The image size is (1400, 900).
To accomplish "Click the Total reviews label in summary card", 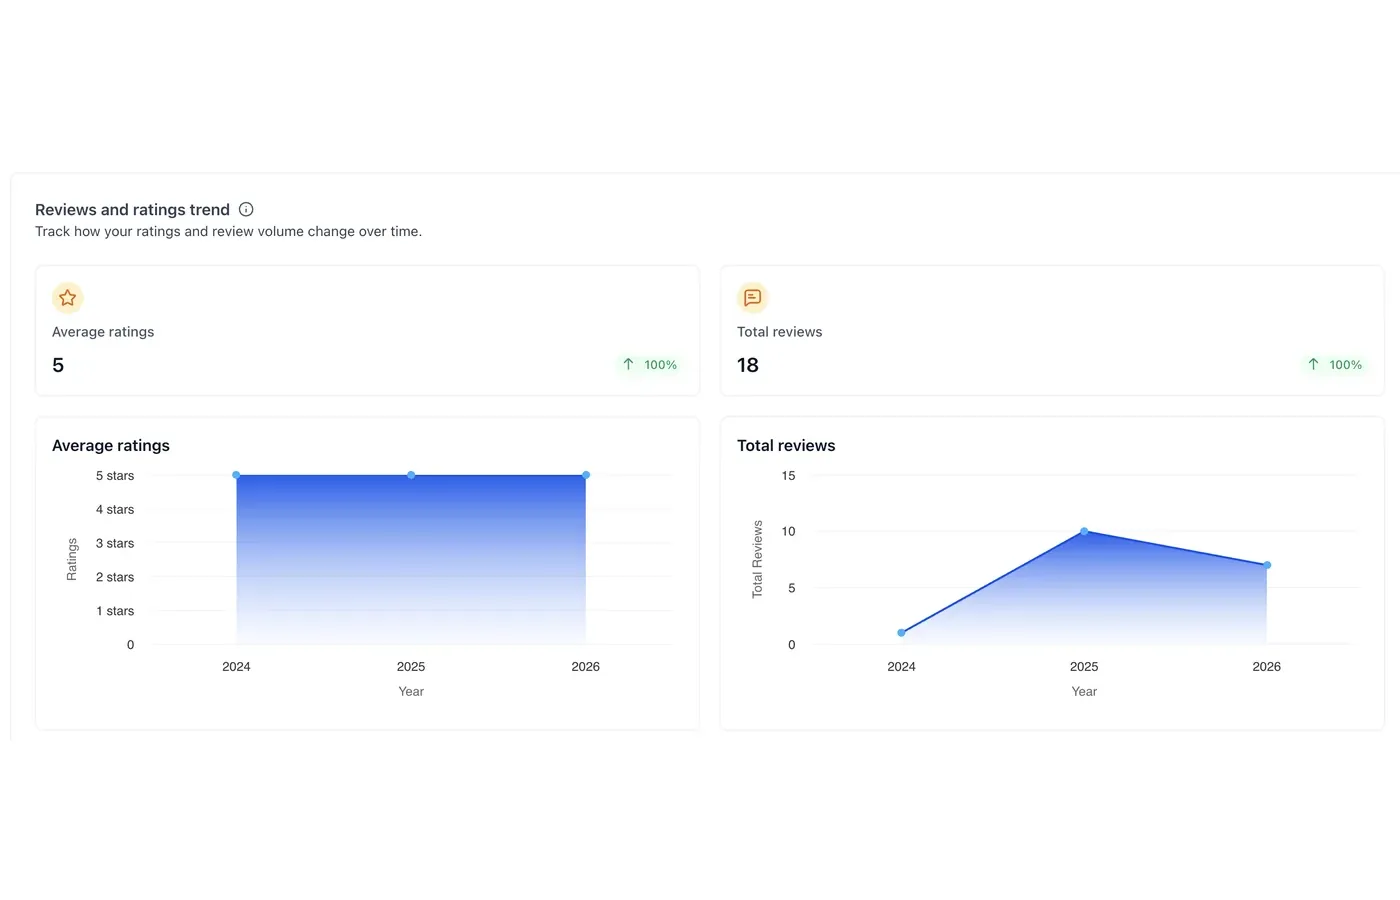I will point(779,332).
